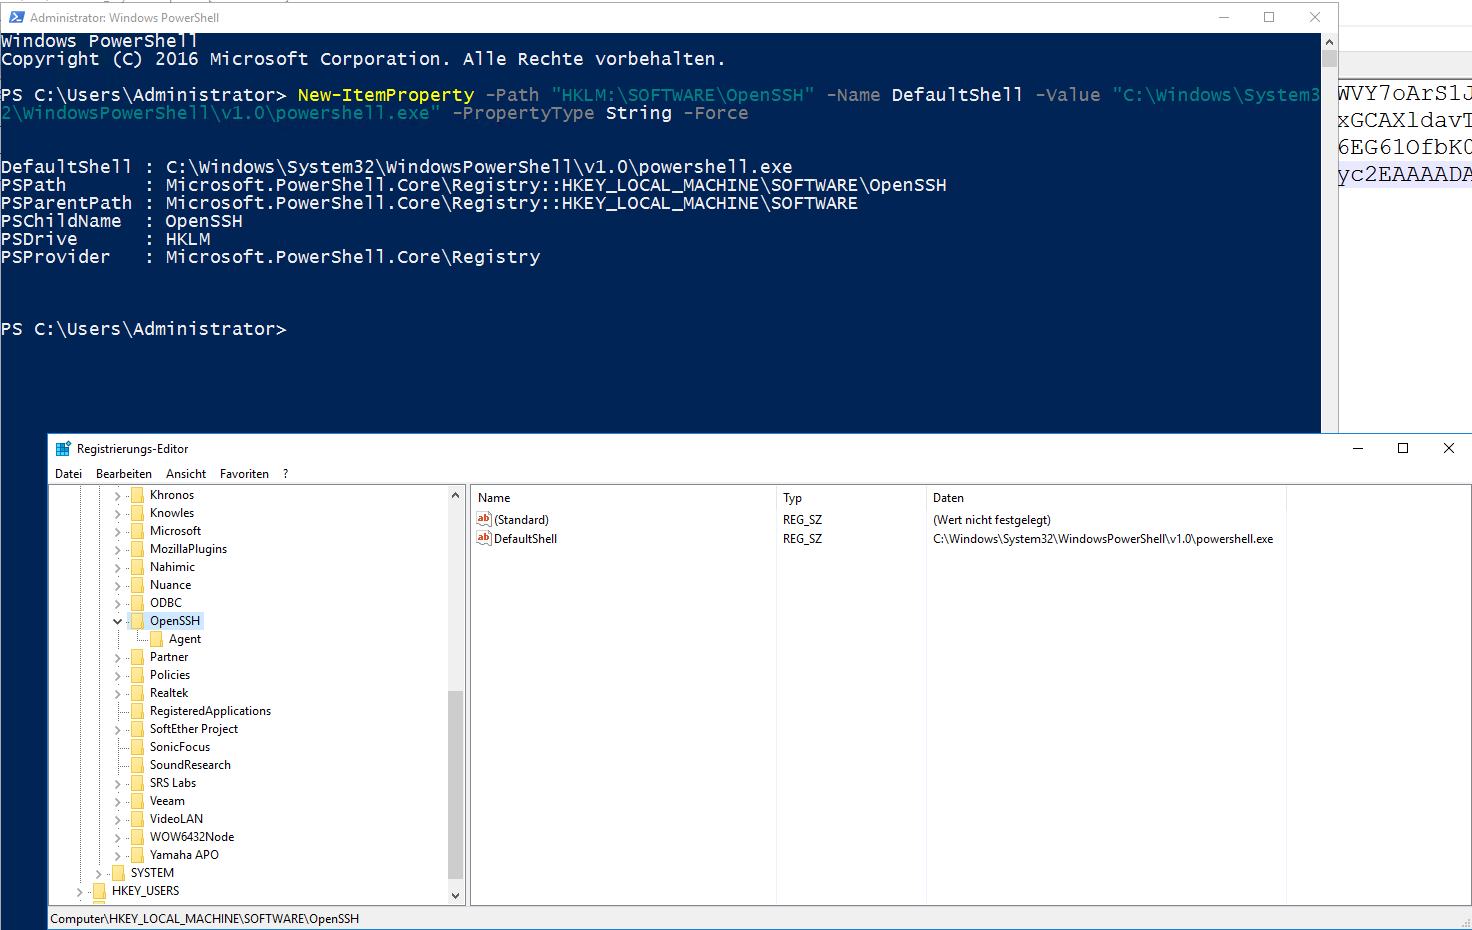Image resolution: width=1472 pixels, height=930 pixels.
Task: Select the Agent tree item label
Action: (x=185, y=640)
